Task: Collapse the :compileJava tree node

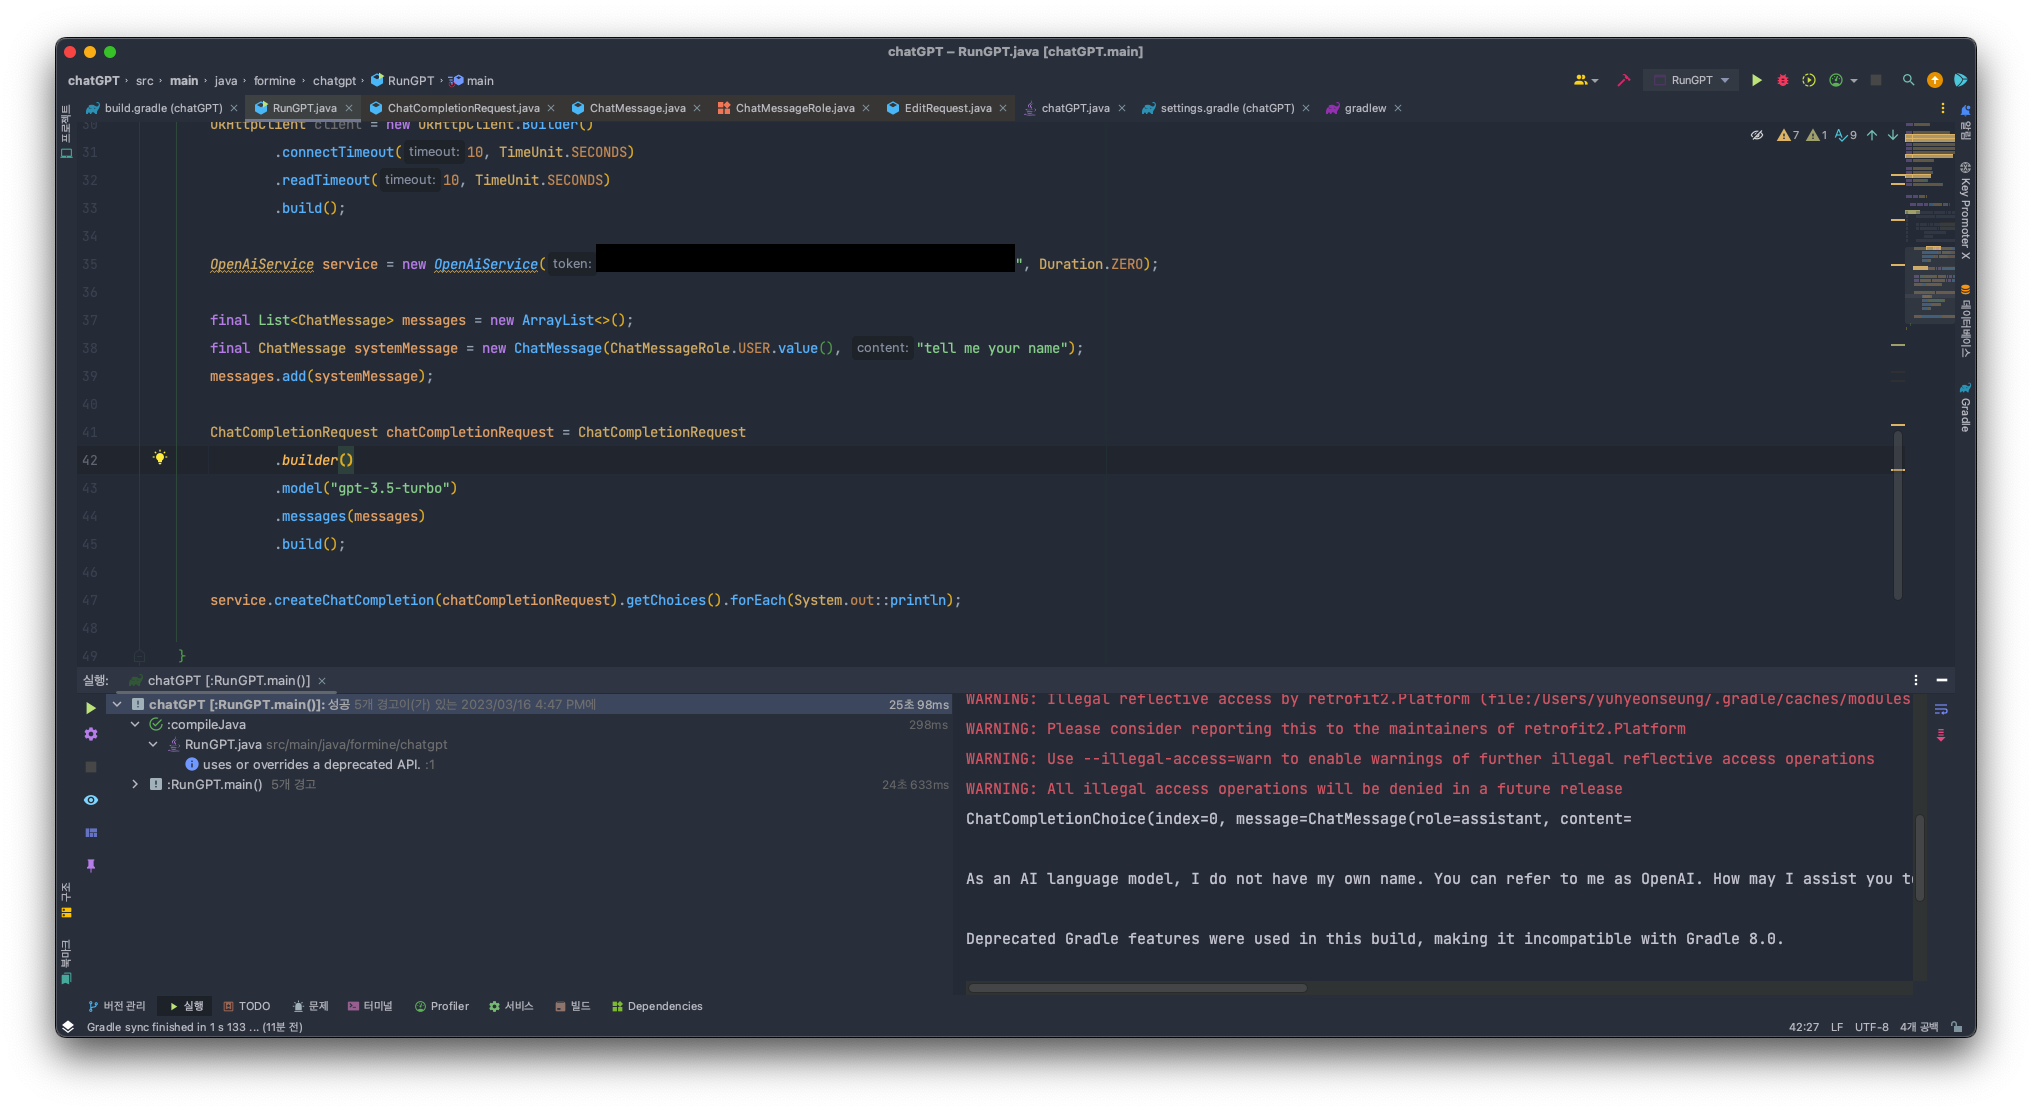Action: point(135,724)
